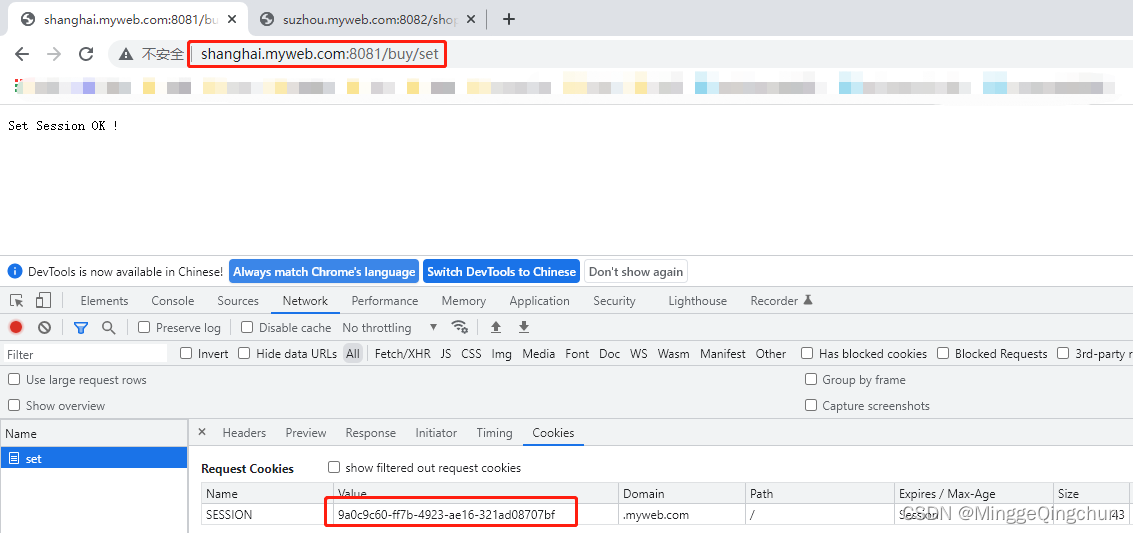
Task: Enable Disable cache checkbox
Action: [247, 327]
